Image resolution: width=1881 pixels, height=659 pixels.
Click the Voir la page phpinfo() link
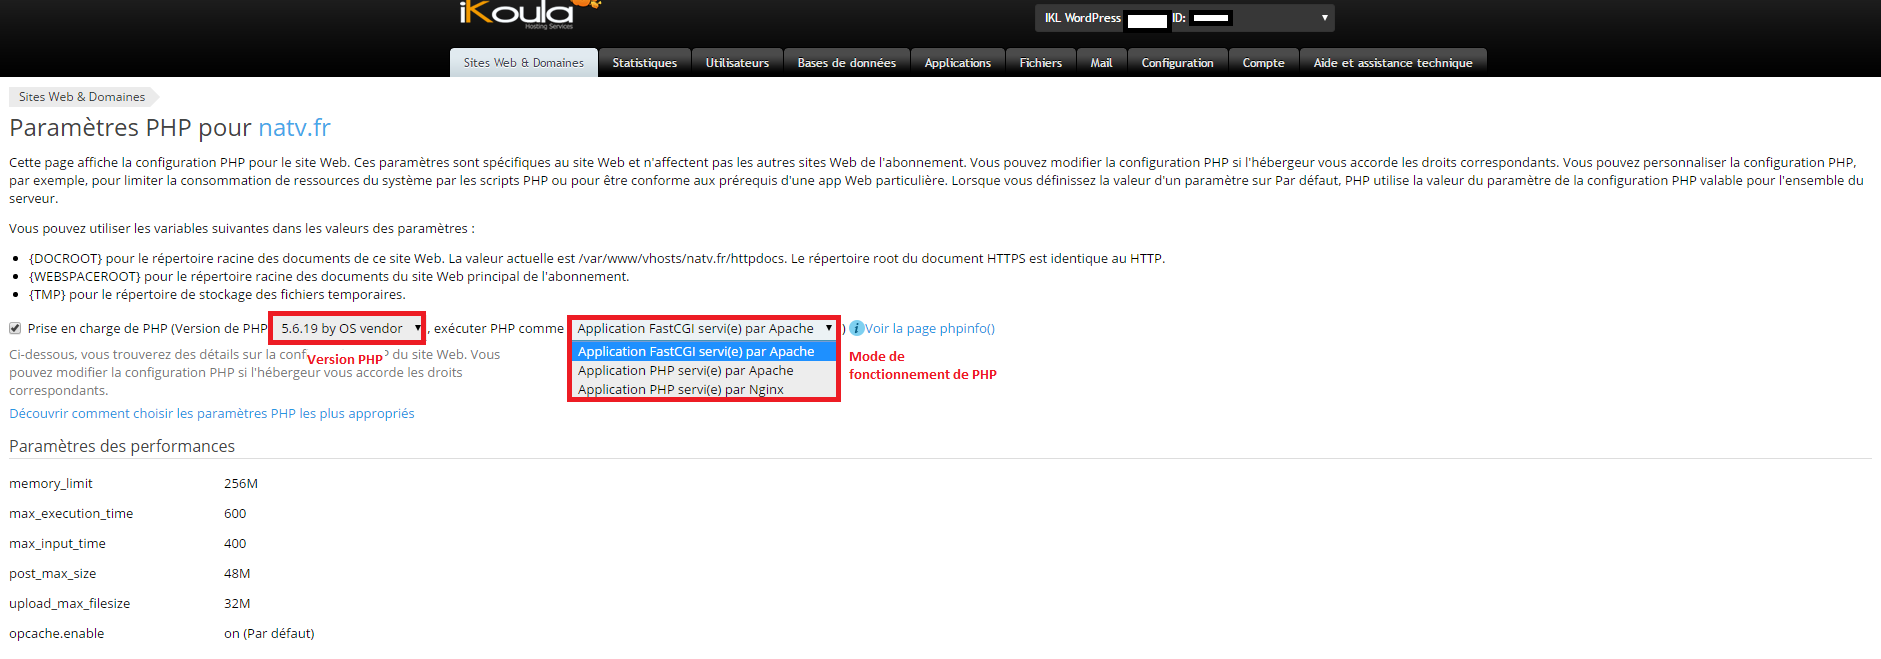click(929, 329)
